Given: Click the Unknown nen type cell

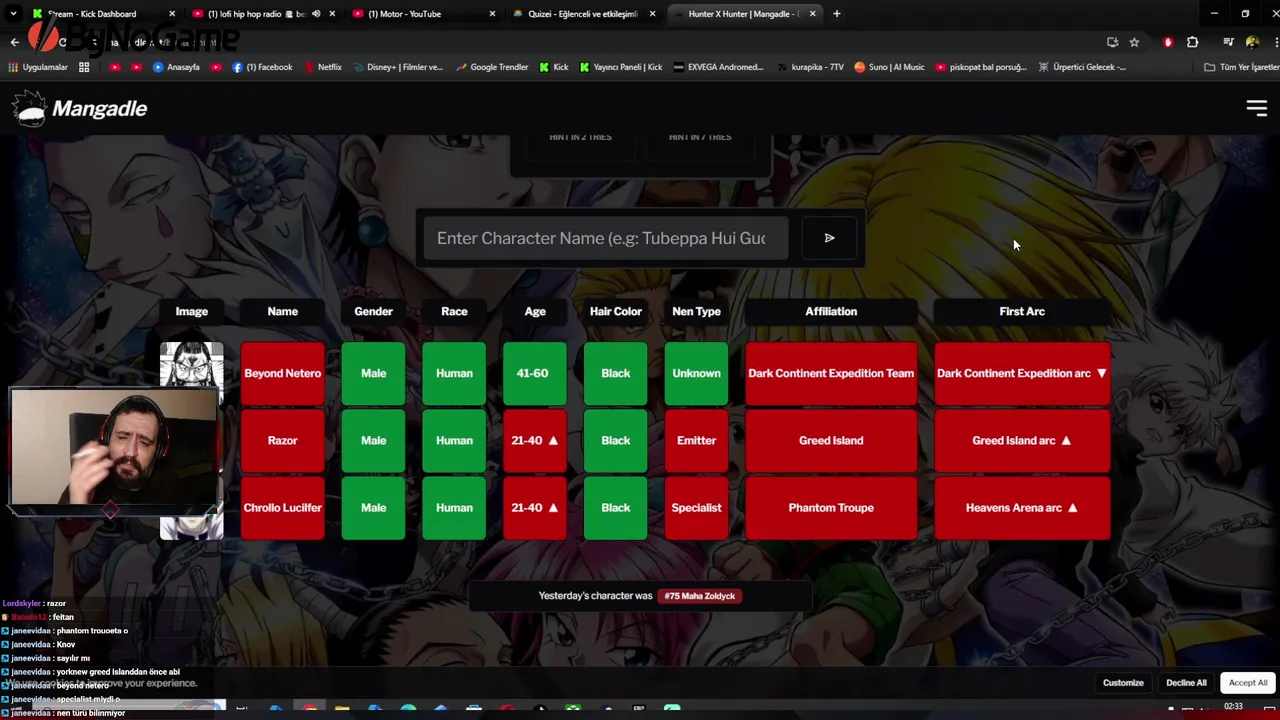Looking at the screenshot, I should point(696,373).
